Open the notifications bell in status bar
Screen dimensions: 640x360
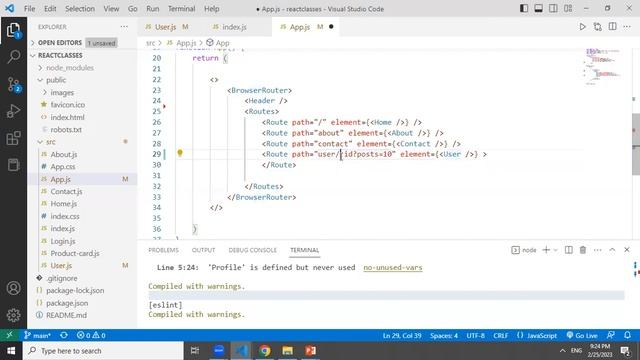[x=627, y=335]
